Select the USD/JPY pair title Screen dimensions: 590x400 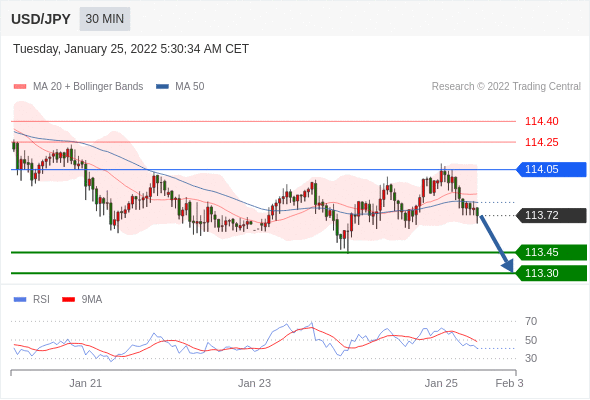[41, 19]
